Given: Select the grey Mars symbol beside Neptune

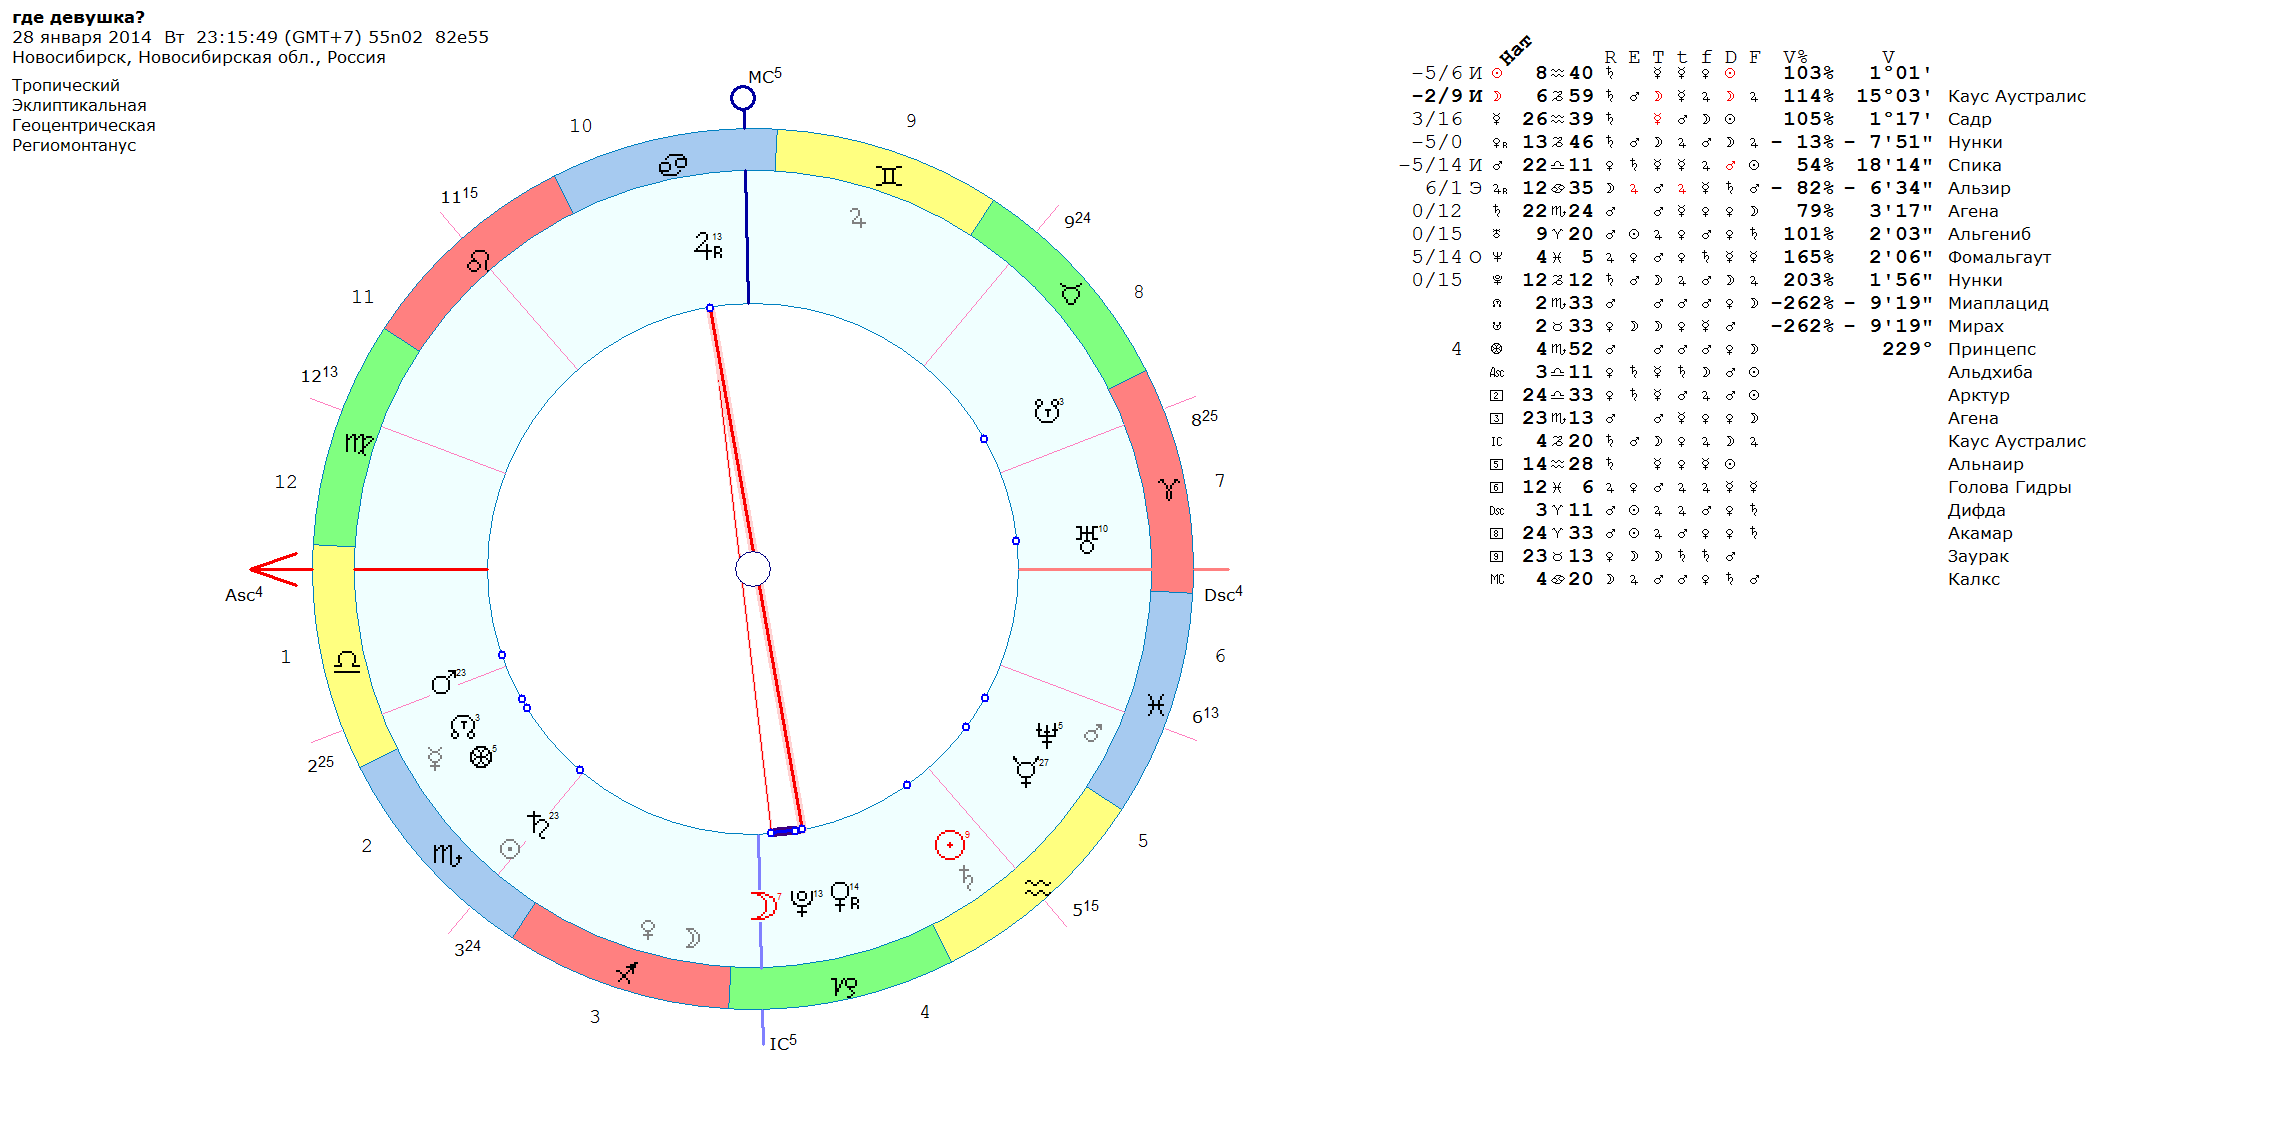Looking at the screenshot, I should pyautogui.click(x=1092, y=733).
